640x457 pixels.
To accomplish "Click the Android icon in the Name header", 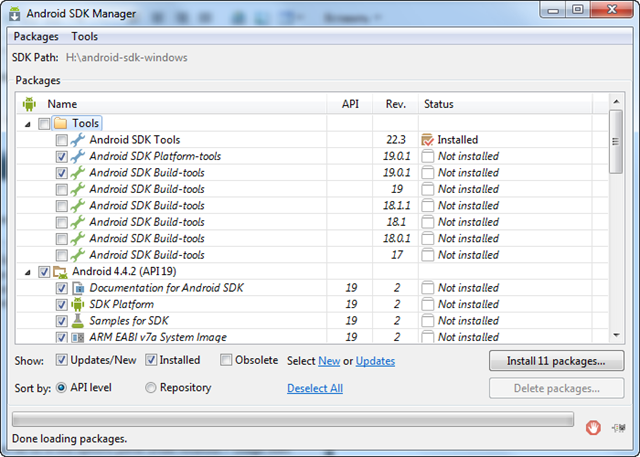I will click(29, 104).
